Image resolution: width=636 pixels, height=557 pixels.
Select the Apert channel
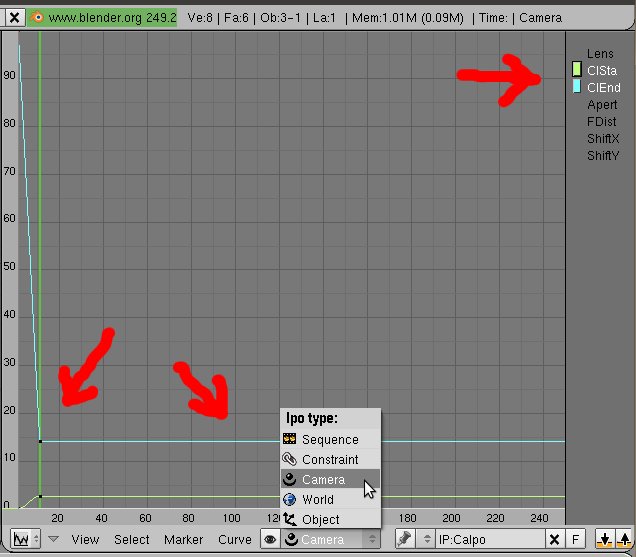[x=602, y=105]
